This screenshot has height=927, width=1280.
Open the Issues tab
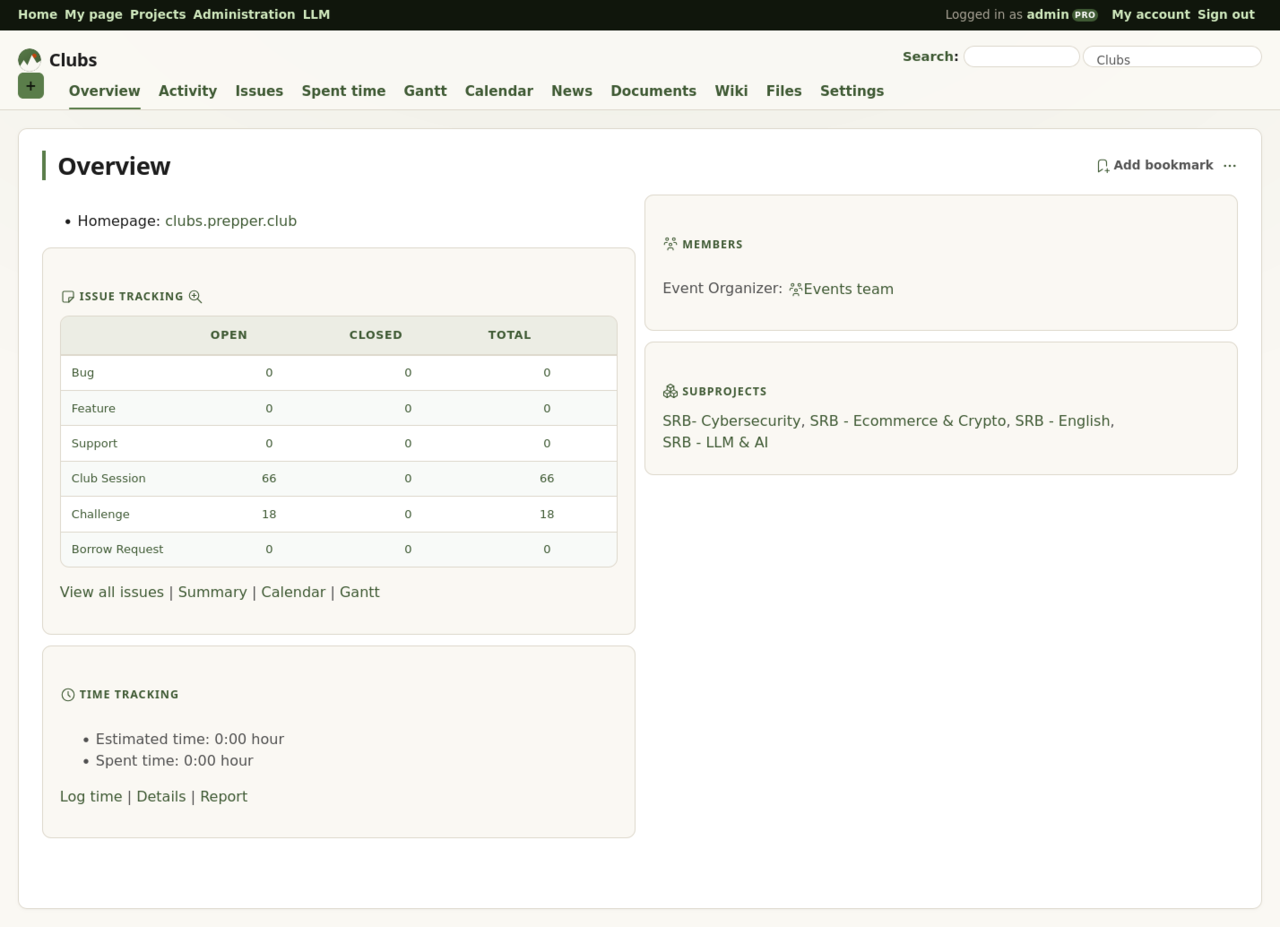point(259,91)
